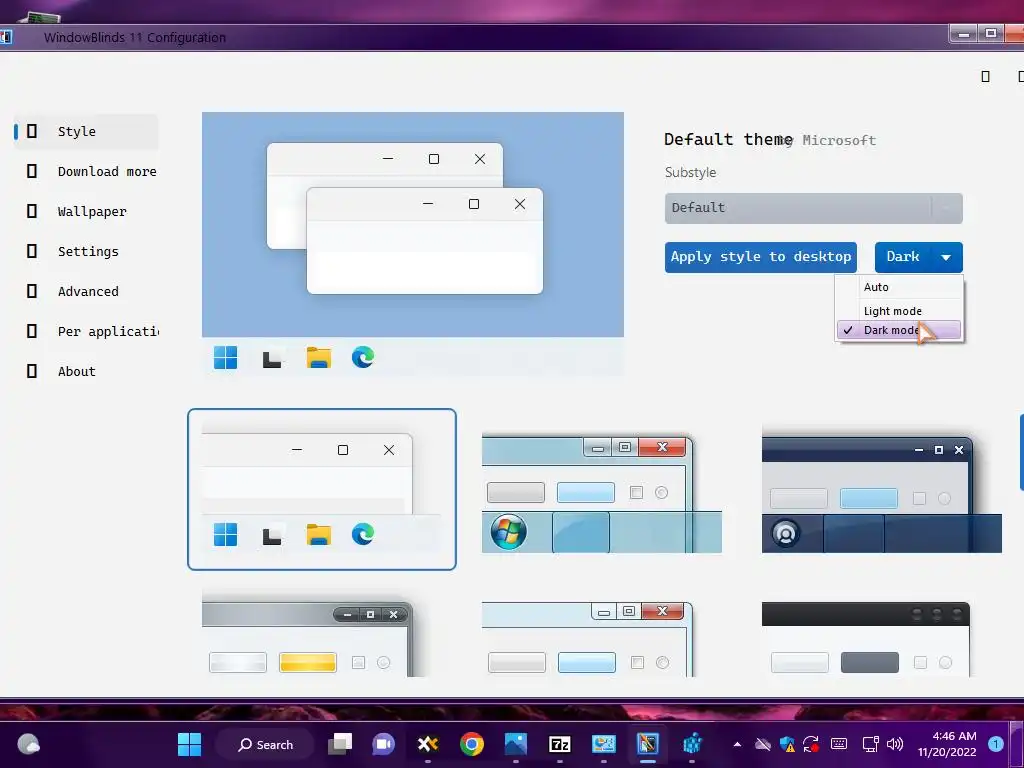Switch to the Advanced section
Viewport: 1024px width, 768px height.
point(86,291)
